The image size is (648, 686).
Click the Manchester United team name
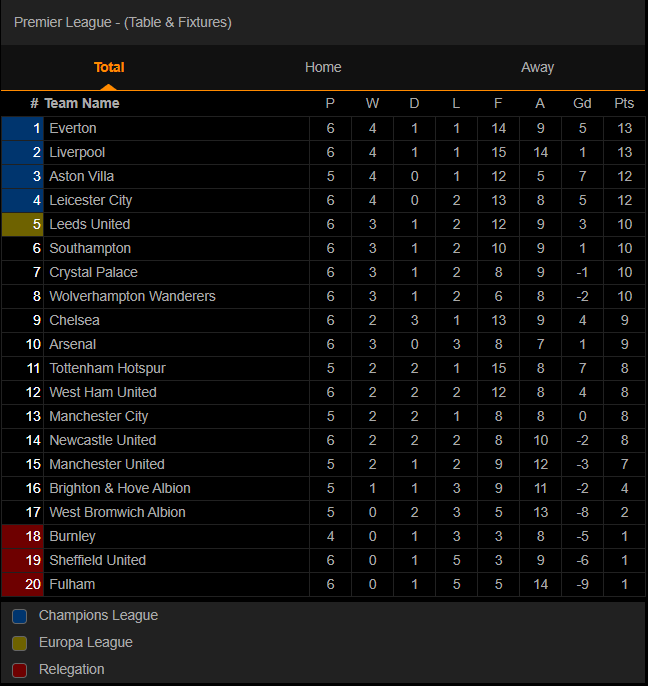click(107, 464)
